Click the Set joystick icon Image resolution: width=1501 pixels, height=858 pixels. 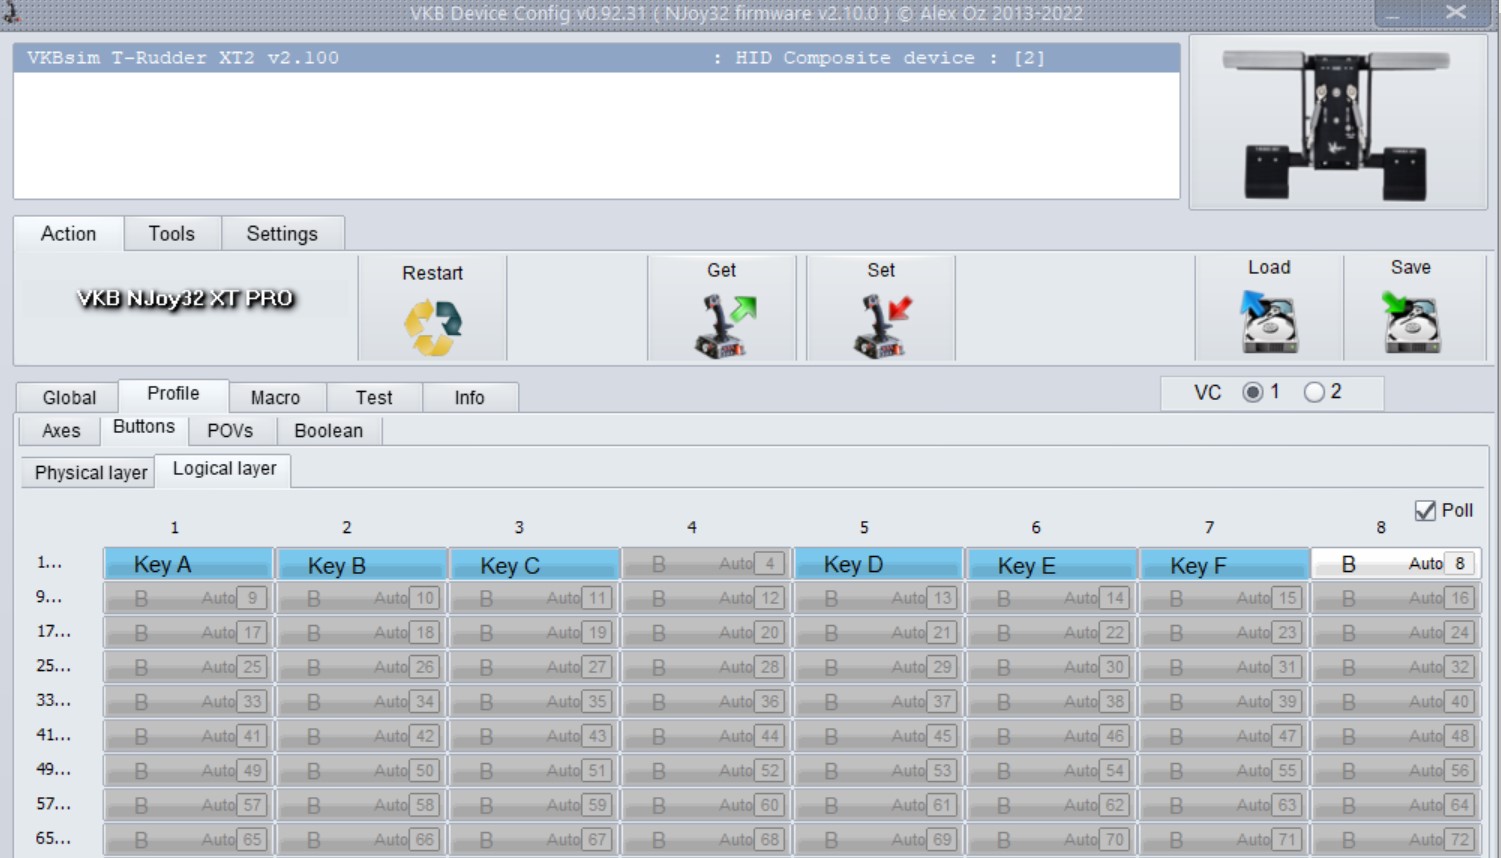[x=881, y=325]
